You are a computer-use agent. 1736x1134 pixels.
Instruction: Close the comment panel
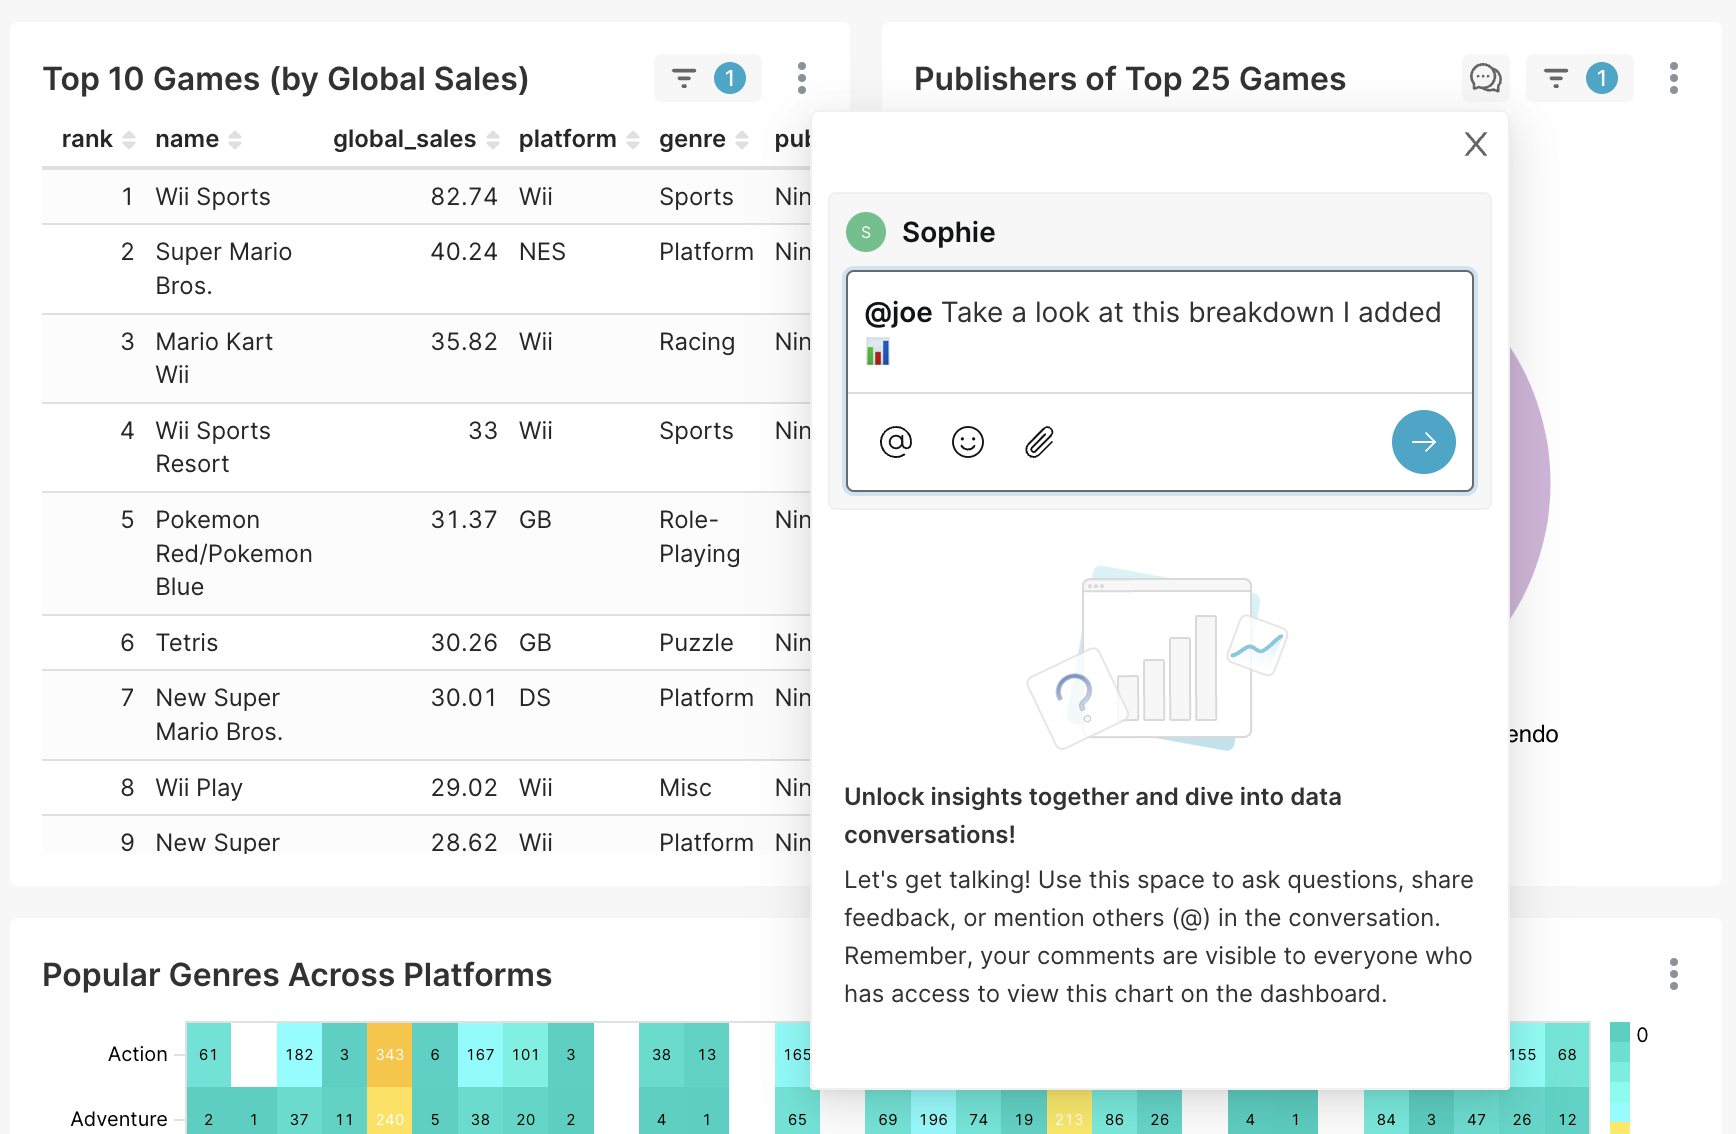point(1476,144)
